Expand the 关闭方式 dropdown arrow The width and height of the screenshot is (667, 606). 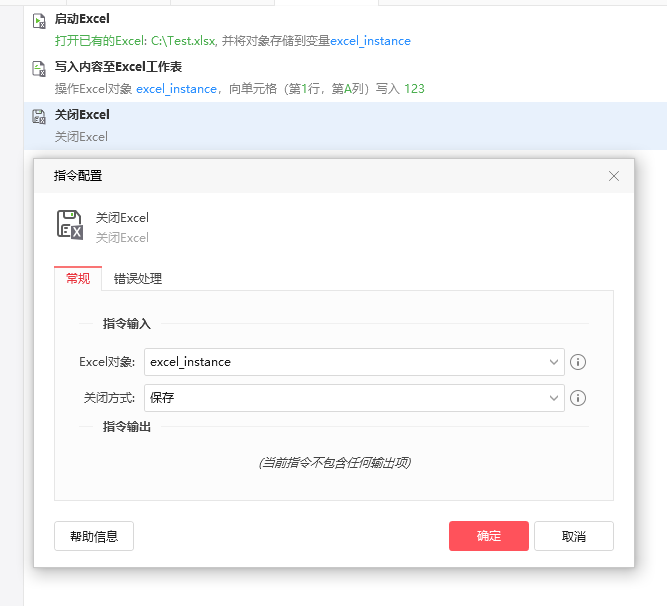click(553, 398)
